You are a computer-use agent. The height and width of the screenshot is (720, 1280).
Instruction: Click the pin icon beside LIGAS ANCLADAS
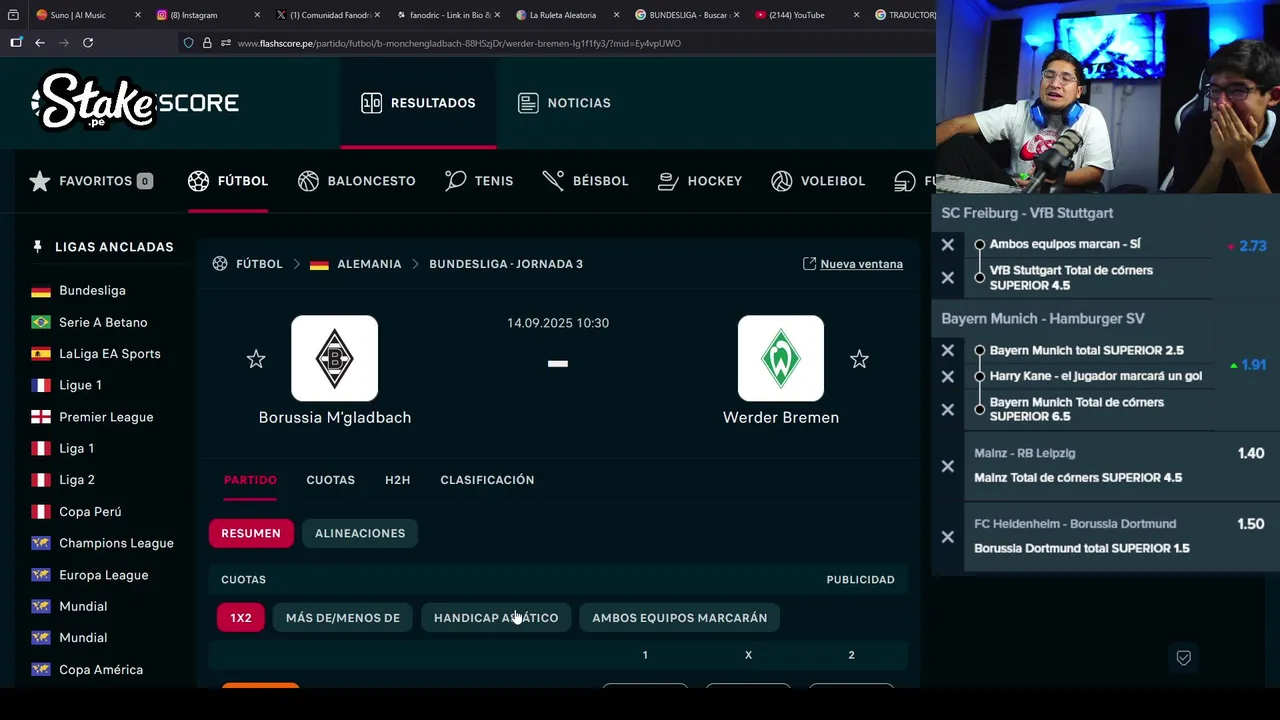pos(38,247)
